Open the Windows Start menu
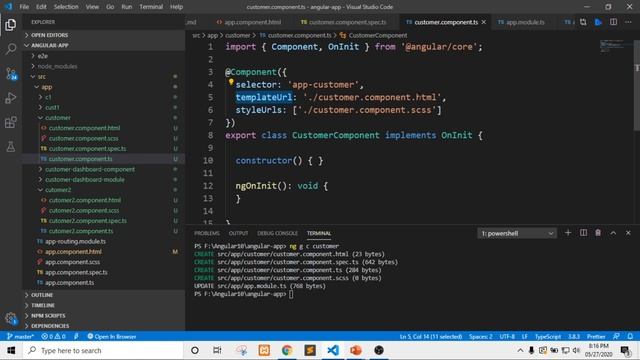This screenshot has width=640, height=360. 11,350
